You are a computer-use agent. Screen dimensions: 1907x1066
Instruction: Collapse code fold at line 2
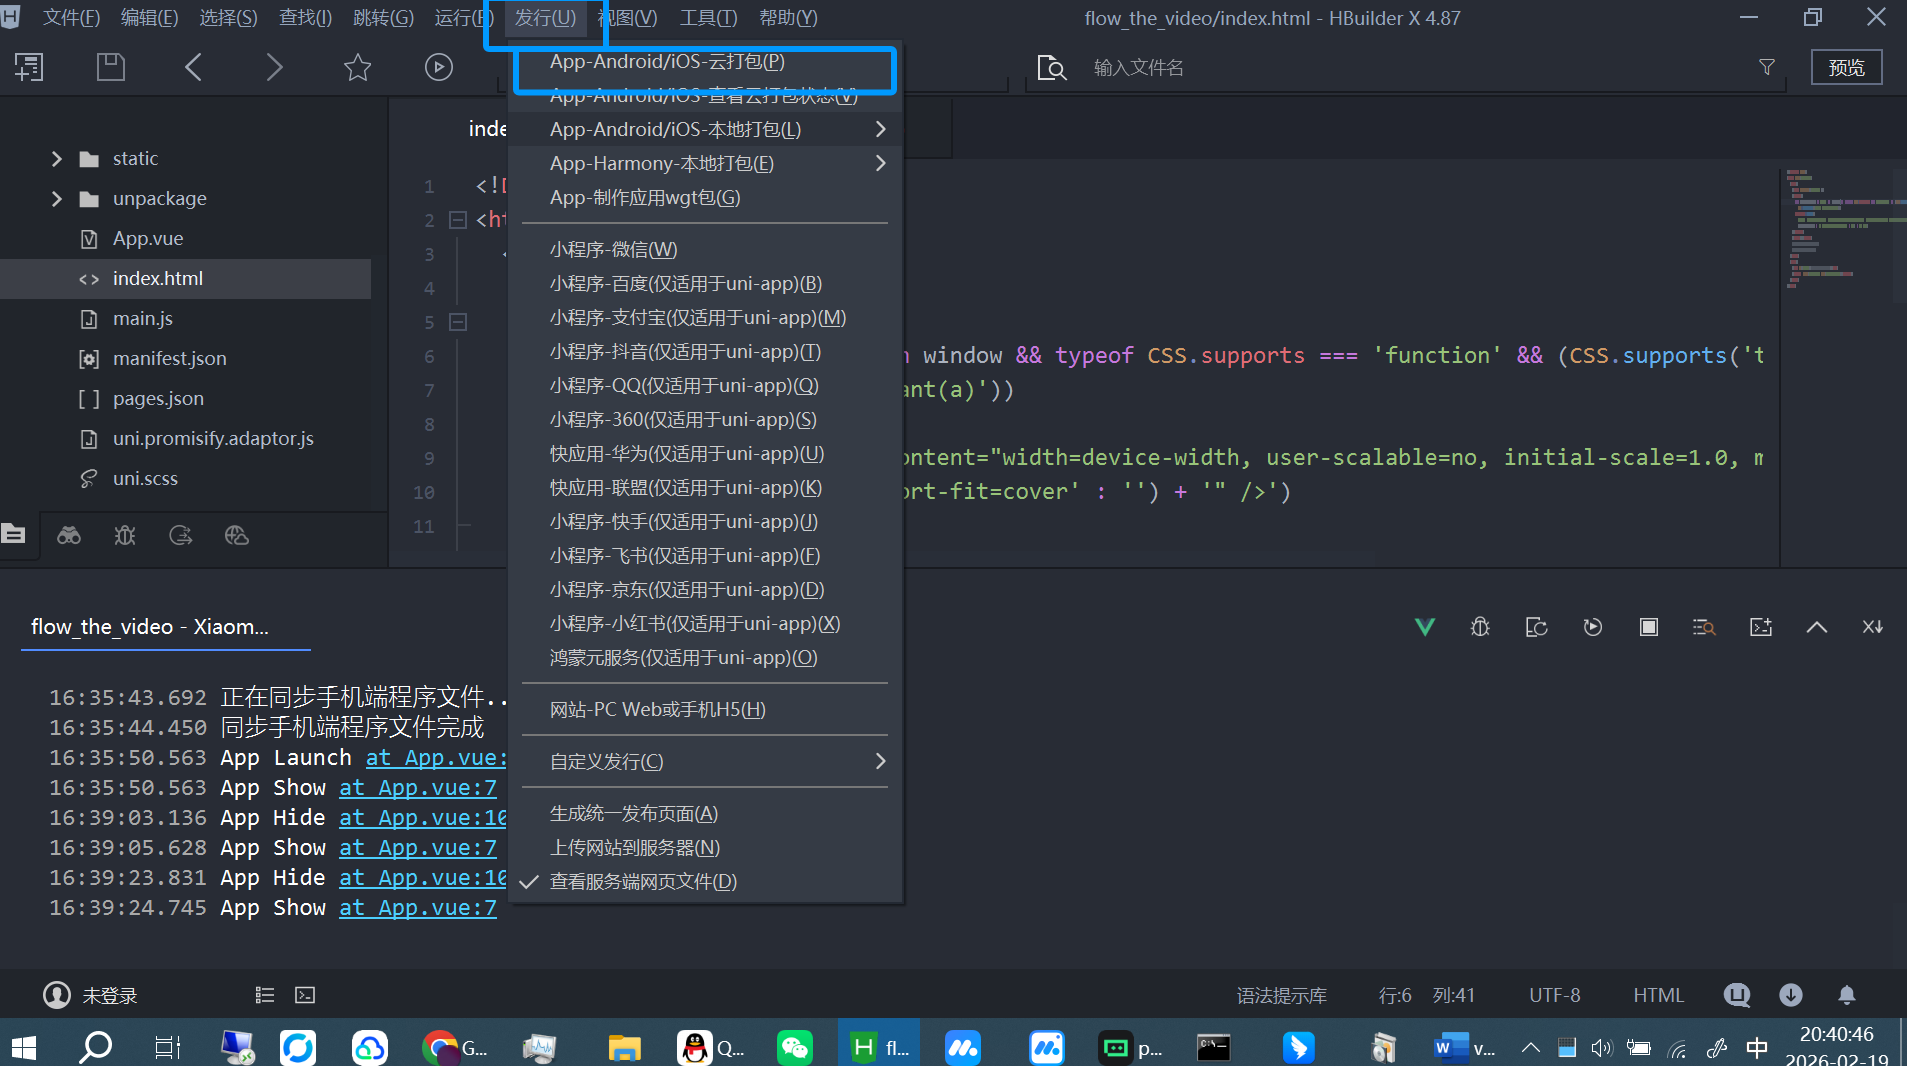(x=458, y=220)
